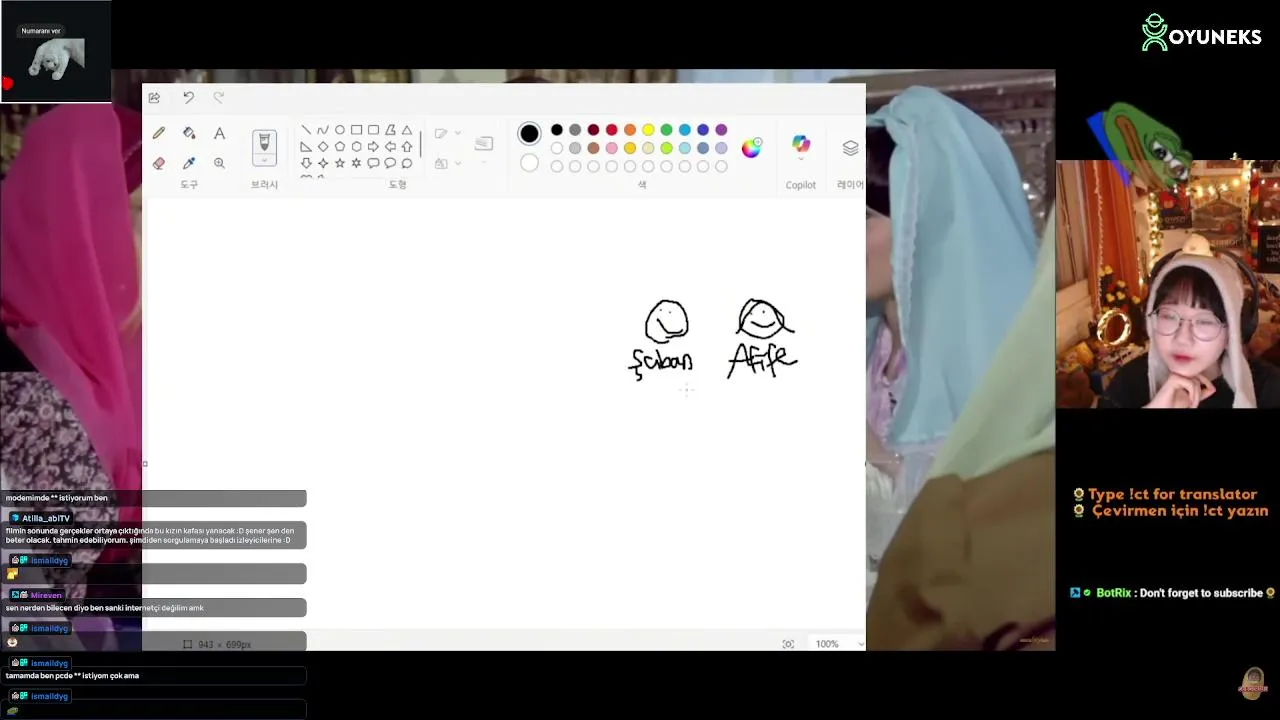1280x720 pixels.
Task: Pick the dark red palette color
Action: click(593, 130)
